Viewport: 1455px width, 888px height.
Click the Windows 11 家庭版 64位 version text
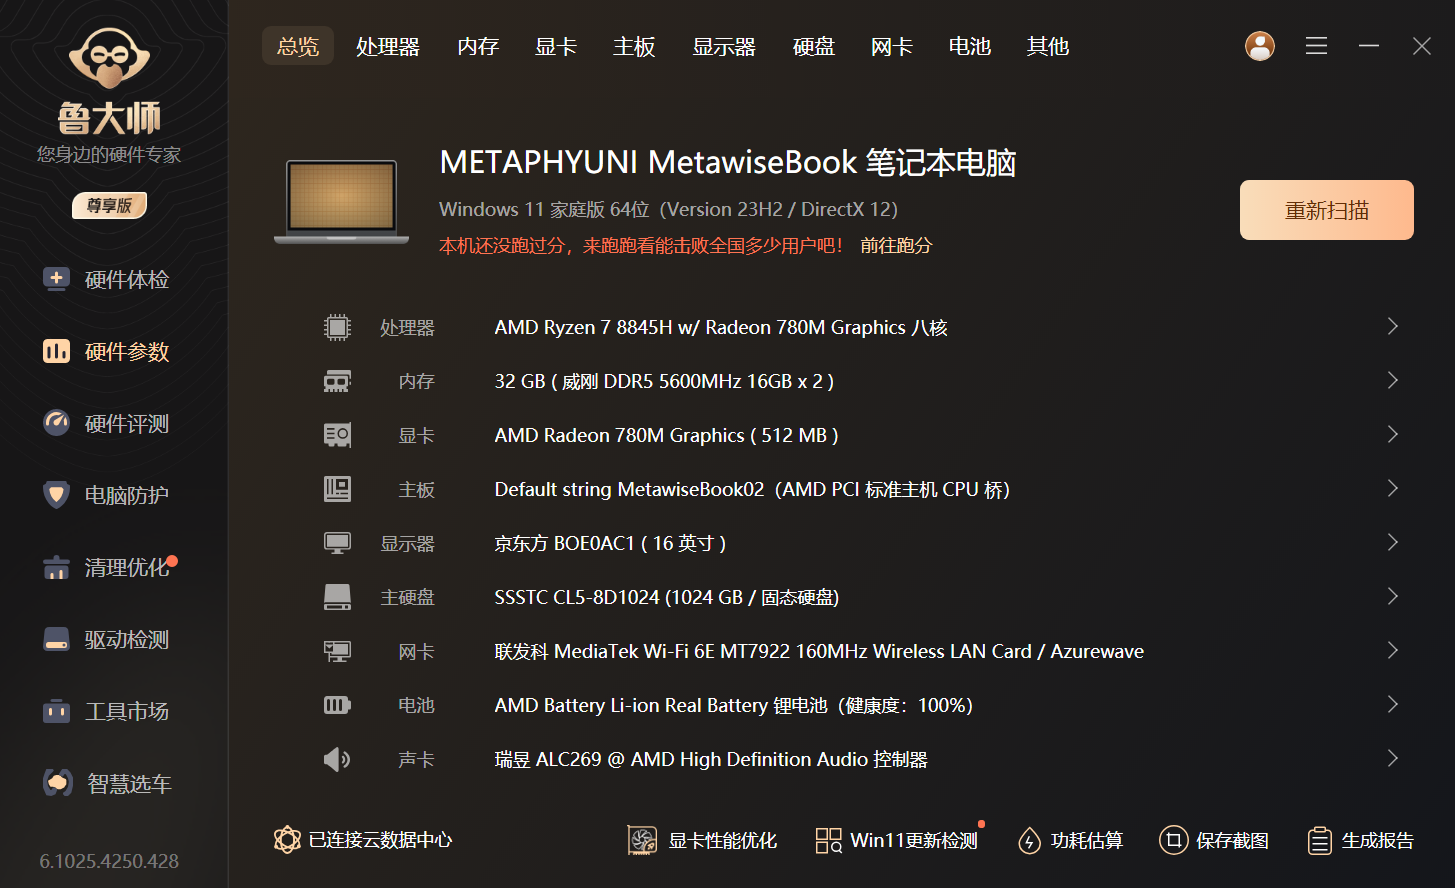[669, 209]
